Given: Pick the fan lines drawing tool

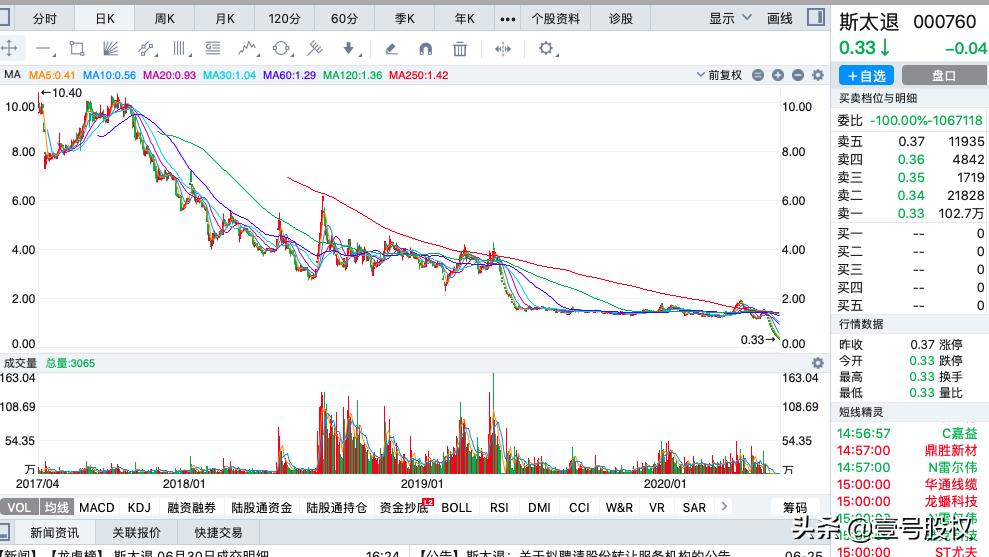Looking at the screenshot, I should coord(110,49).
